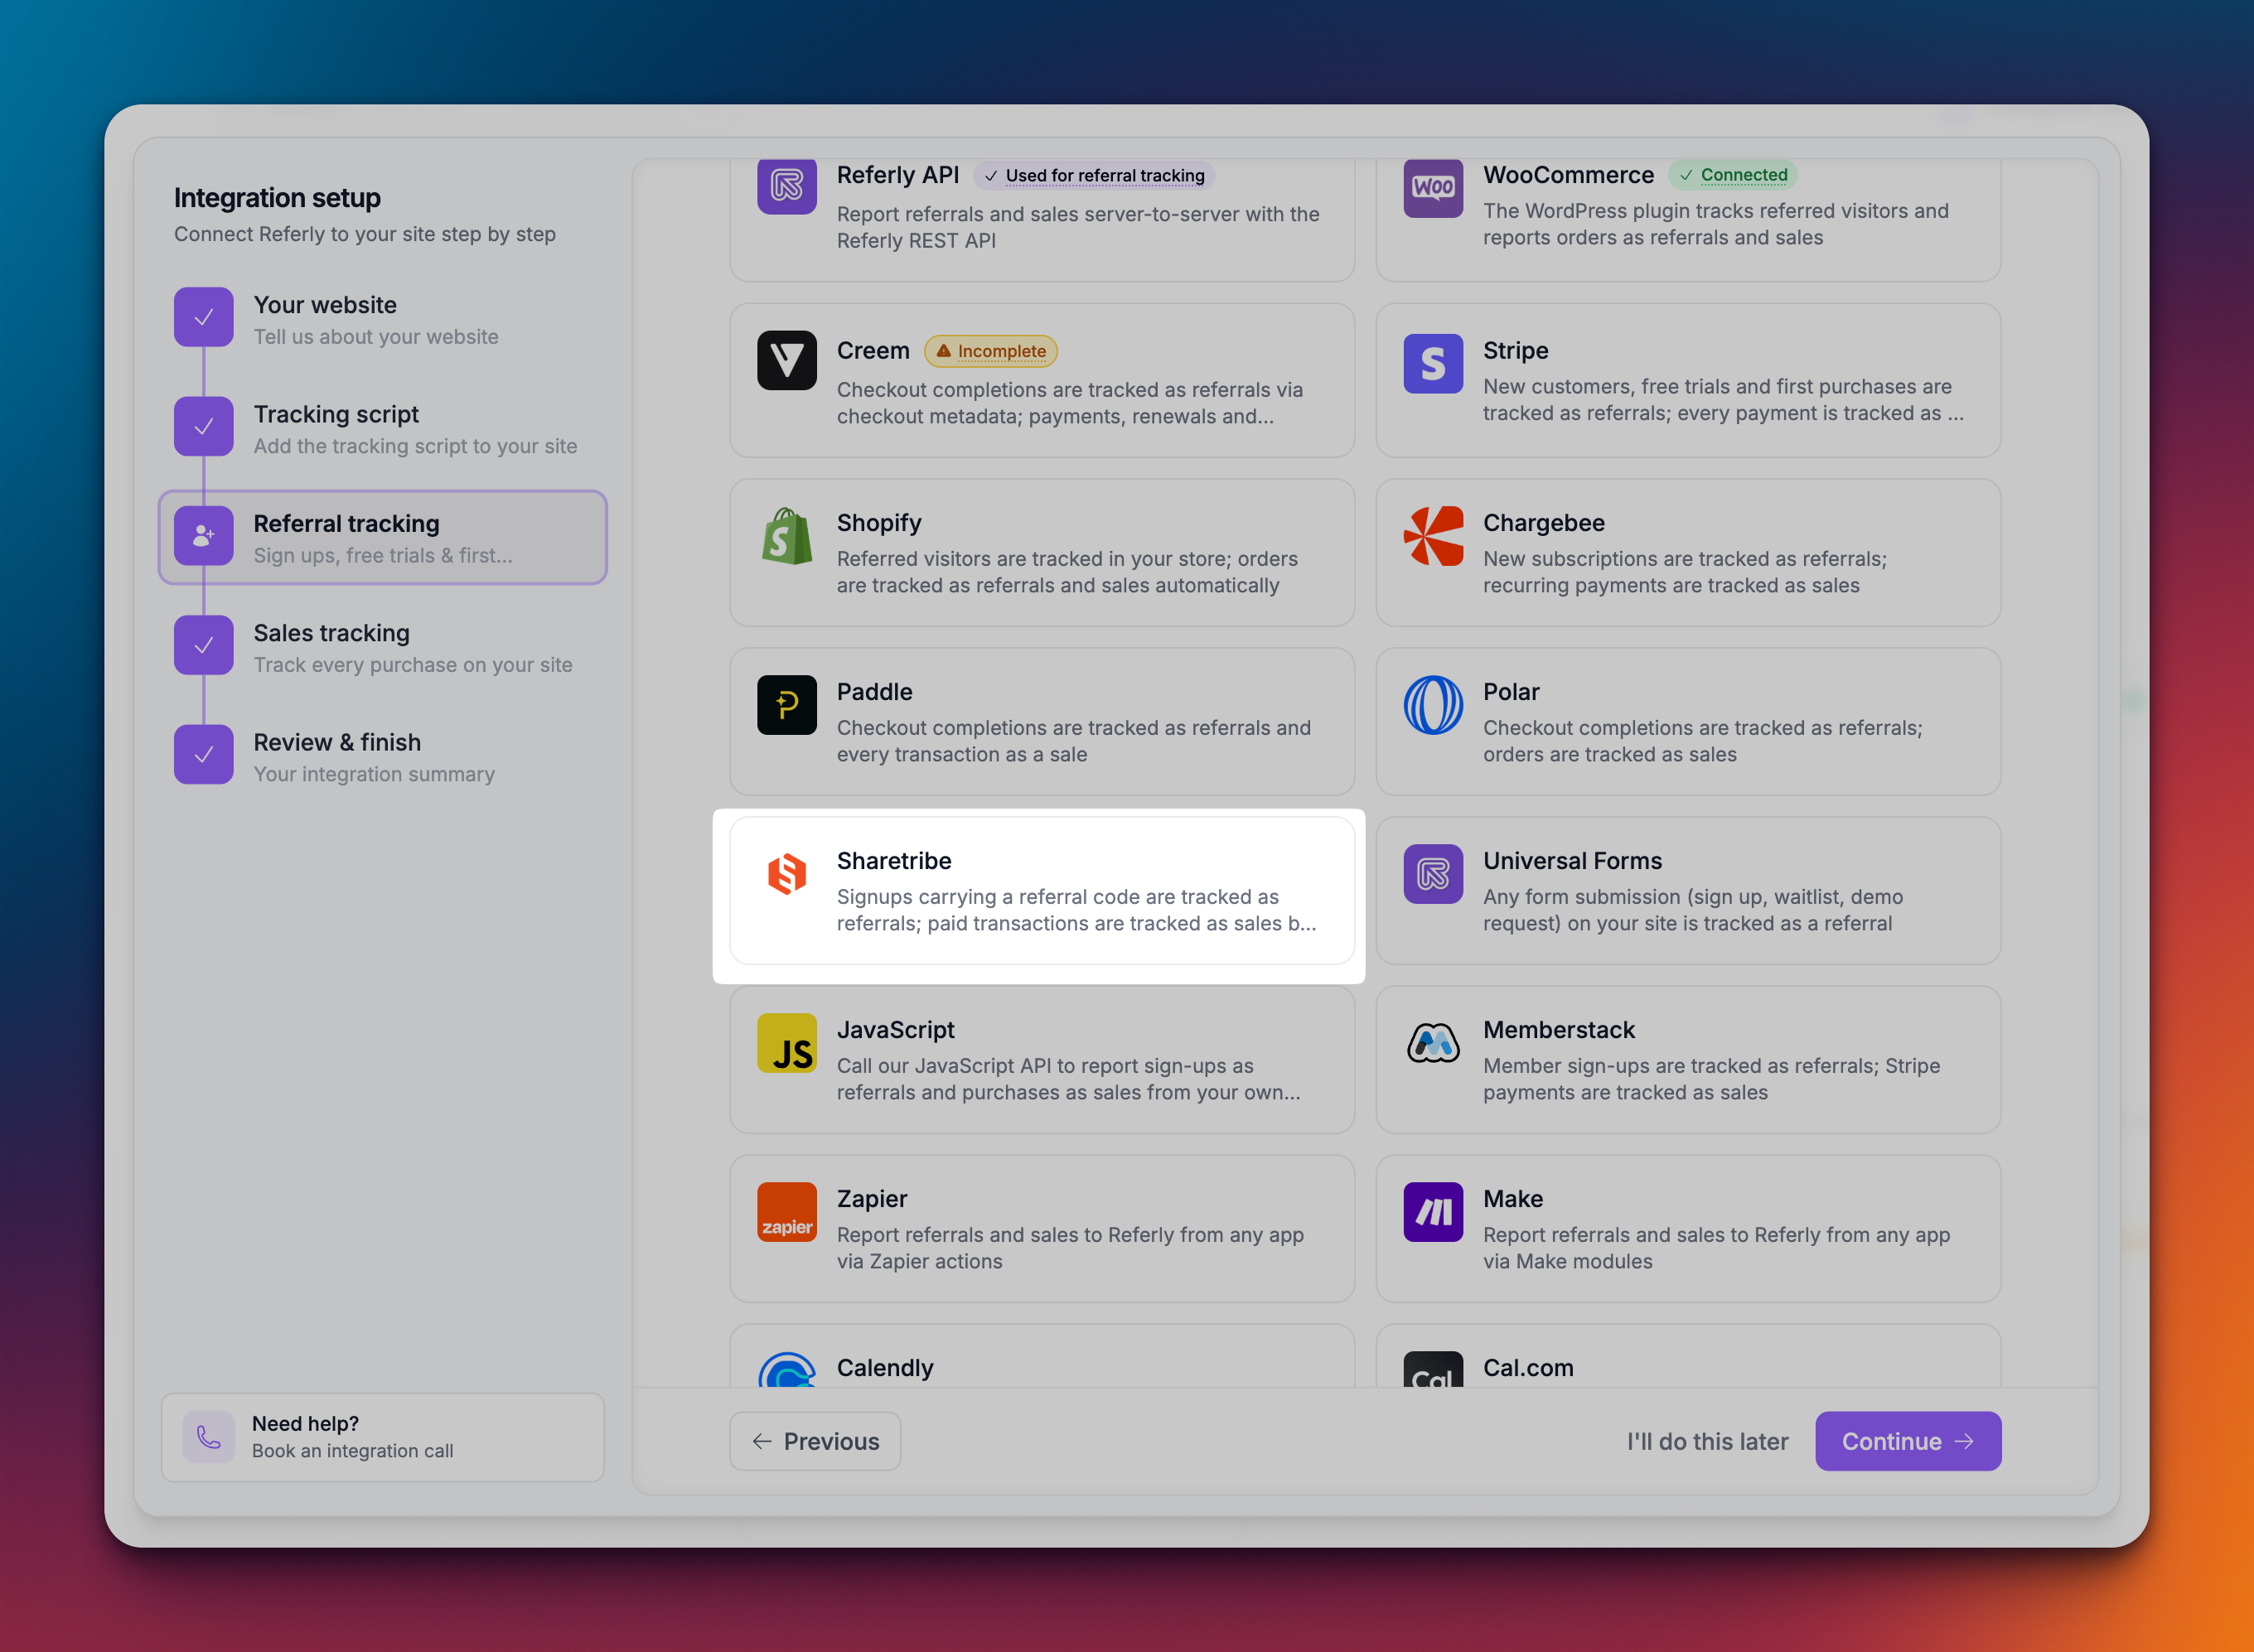The height and width of the screenshot is (1652, 2254).
Task: Click the 'Sharetribe' card title
Action: click(x=893, y=861)
